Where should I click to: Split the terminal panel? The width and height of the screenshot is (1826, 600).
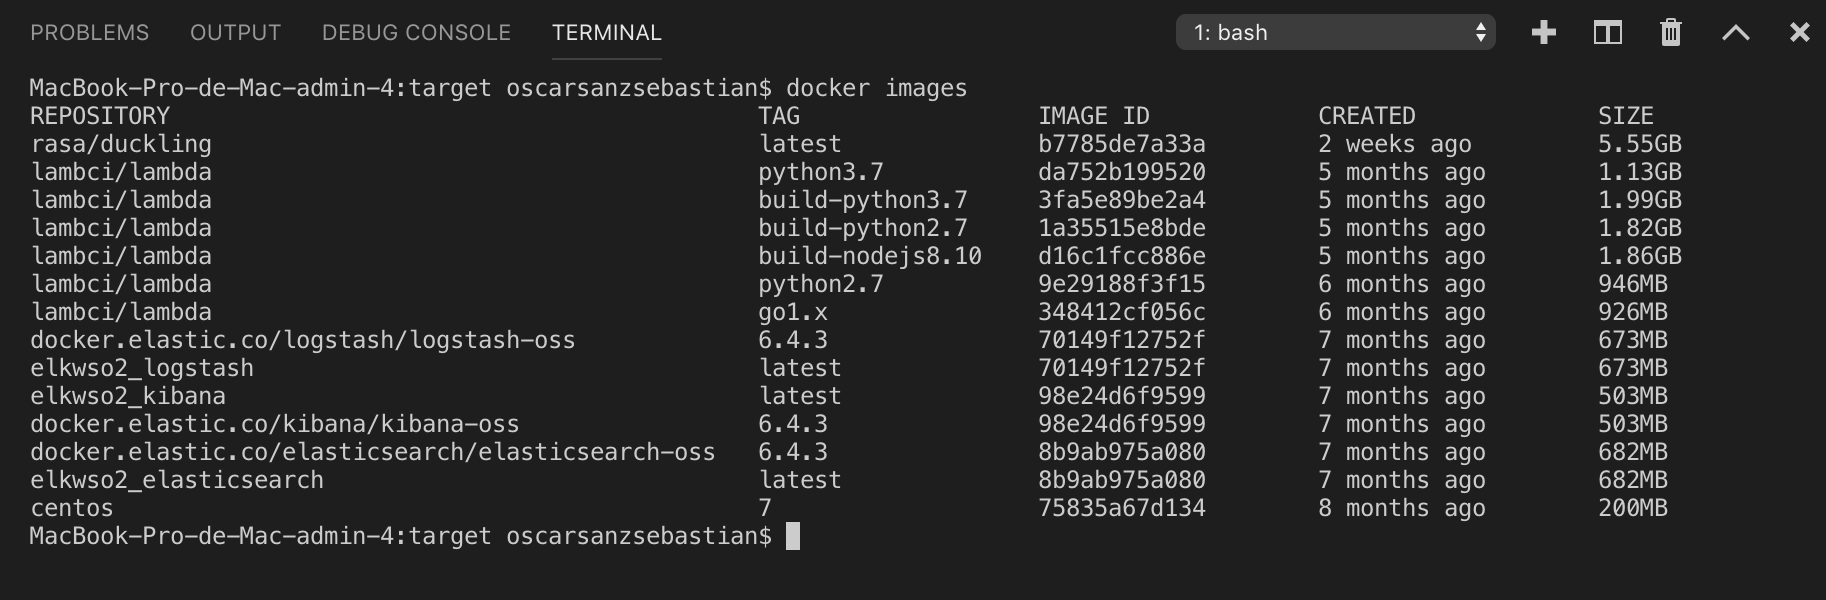pyautogui.click(x=1607, y=33)
